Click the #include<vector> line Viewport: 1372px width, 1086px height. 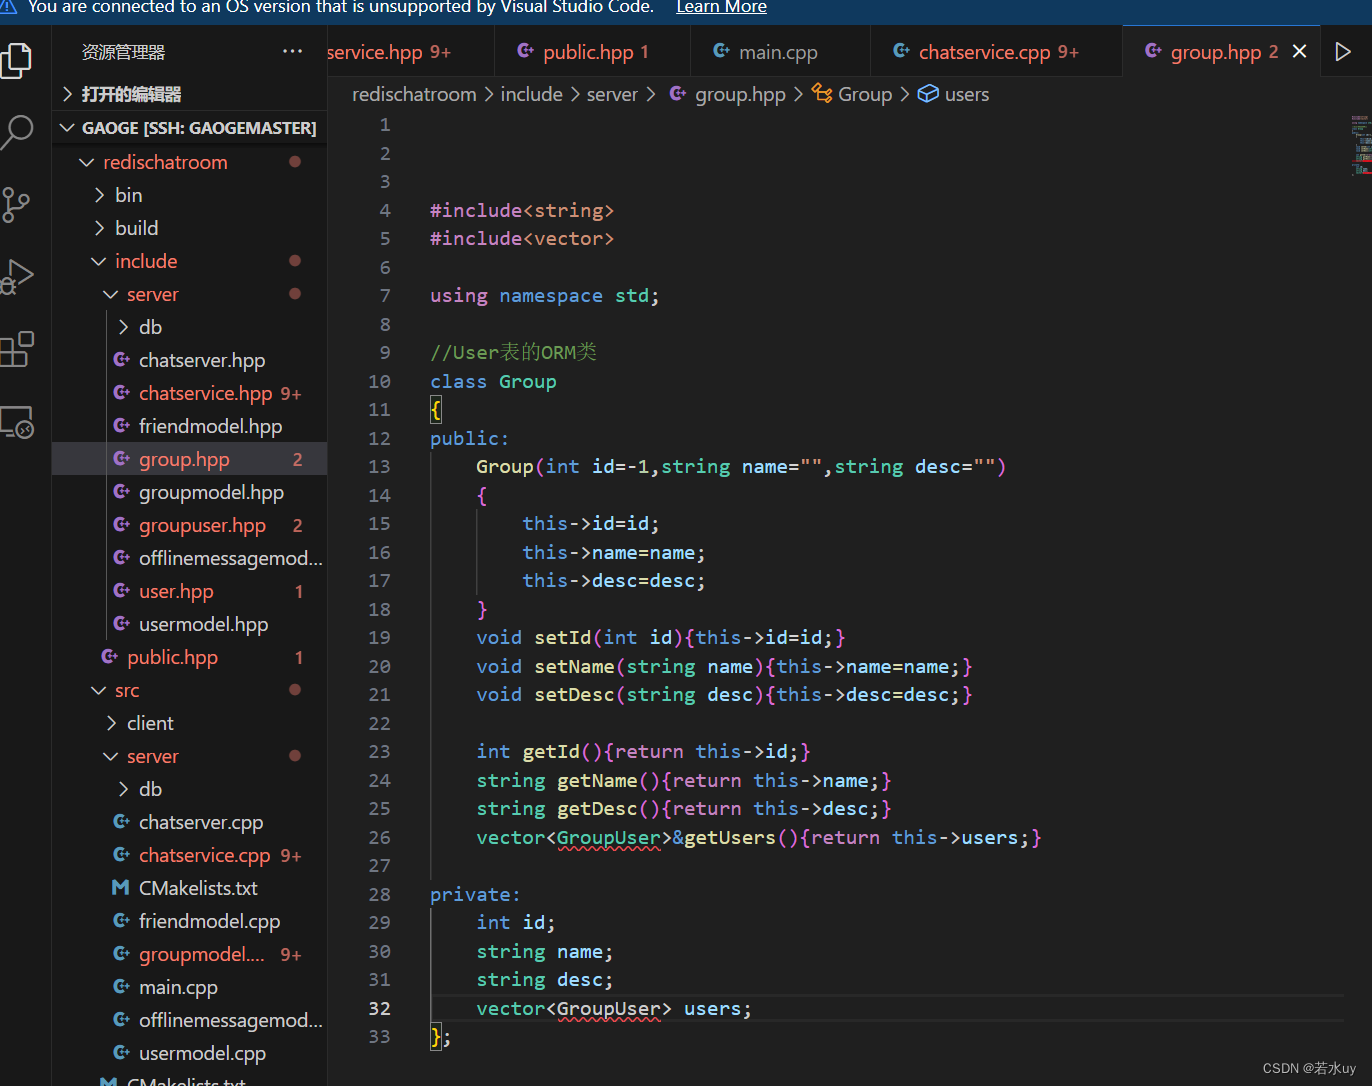click(x=522, y=238)
